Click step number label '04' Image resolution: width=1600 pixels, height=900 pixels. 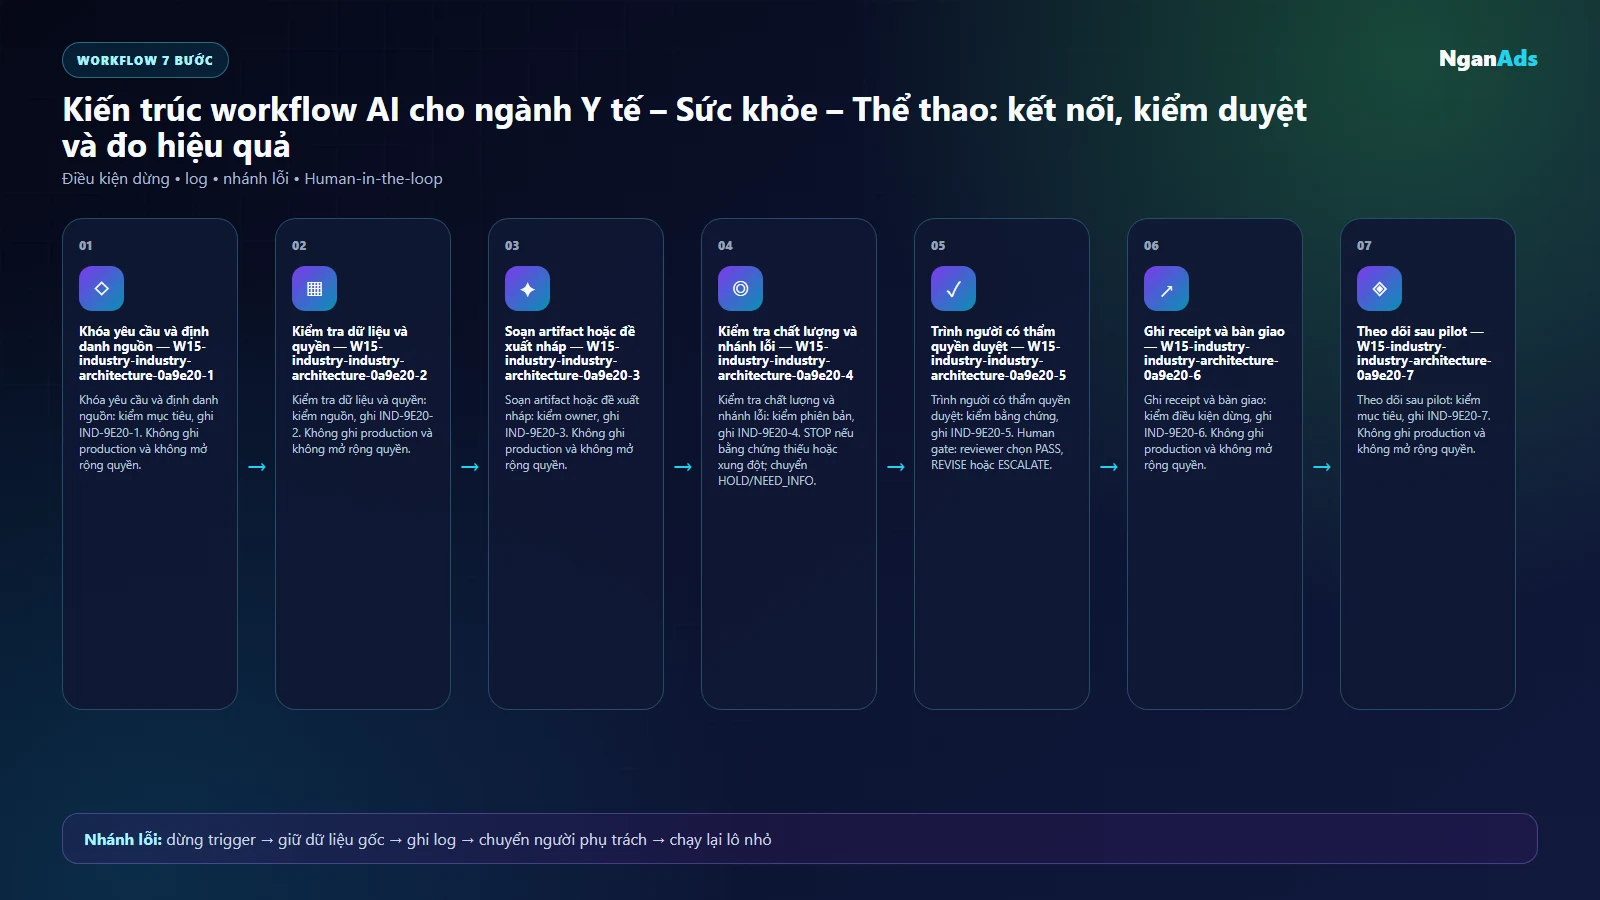coord(725,246)
